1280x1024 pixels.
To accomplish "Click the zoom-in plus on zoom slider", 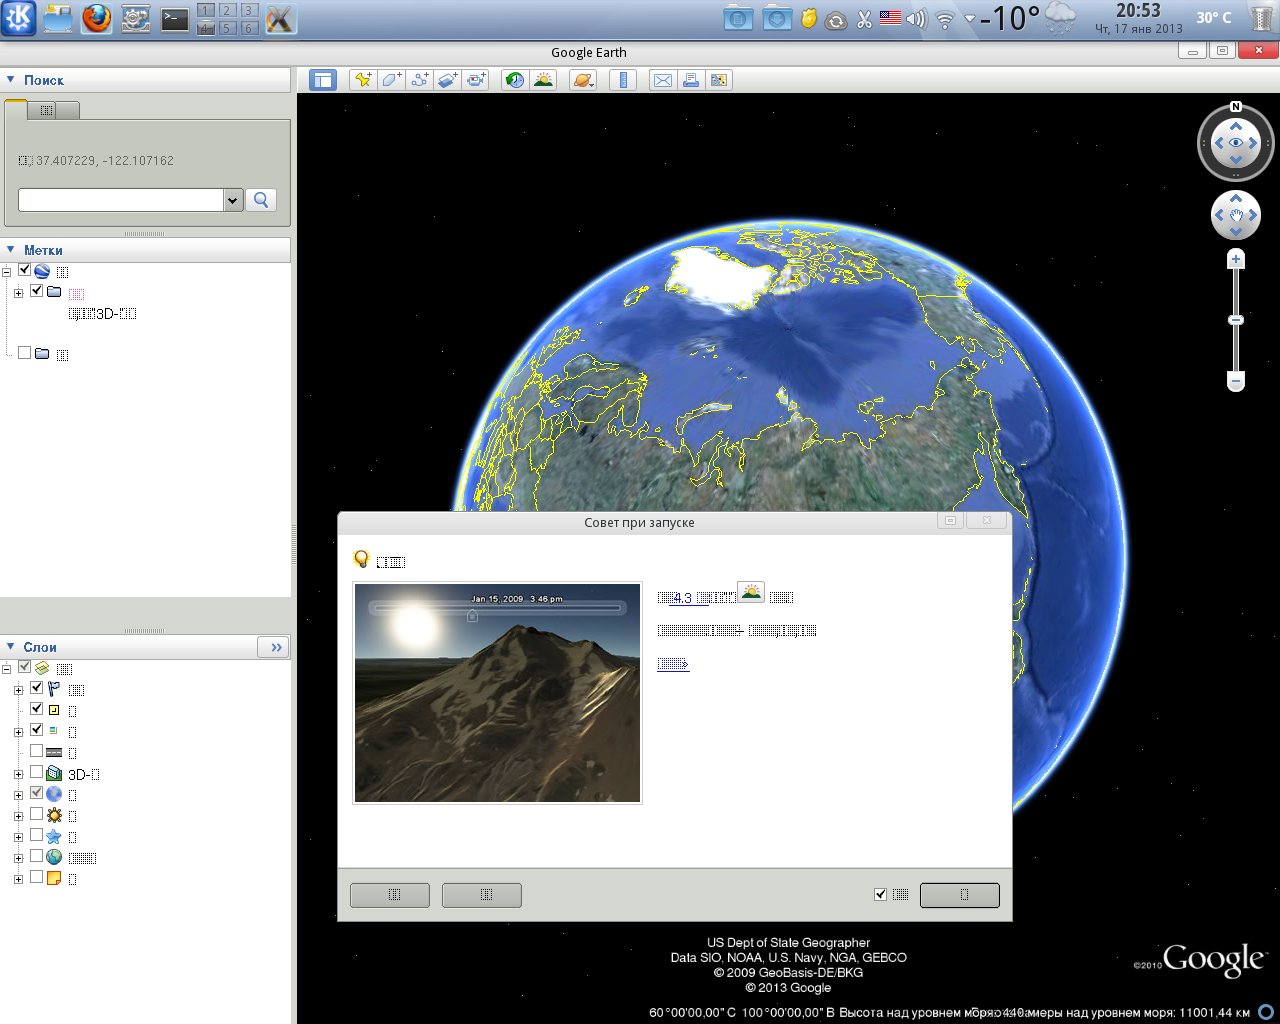I will [x=1236, y=260].
